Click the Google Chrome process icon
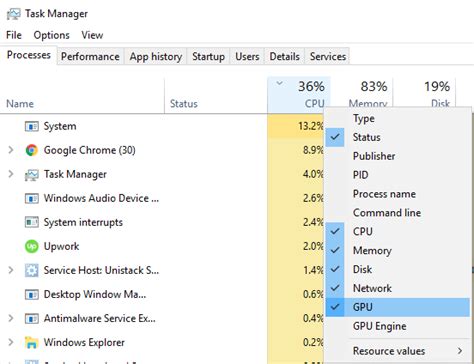Screen dimensions: 474x364 [32, 150]
